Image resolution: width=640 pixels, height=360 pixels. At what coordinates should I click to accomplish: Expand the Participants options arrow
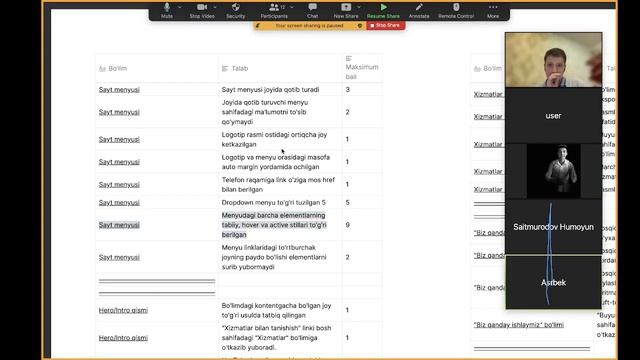(x=291, y=7)
